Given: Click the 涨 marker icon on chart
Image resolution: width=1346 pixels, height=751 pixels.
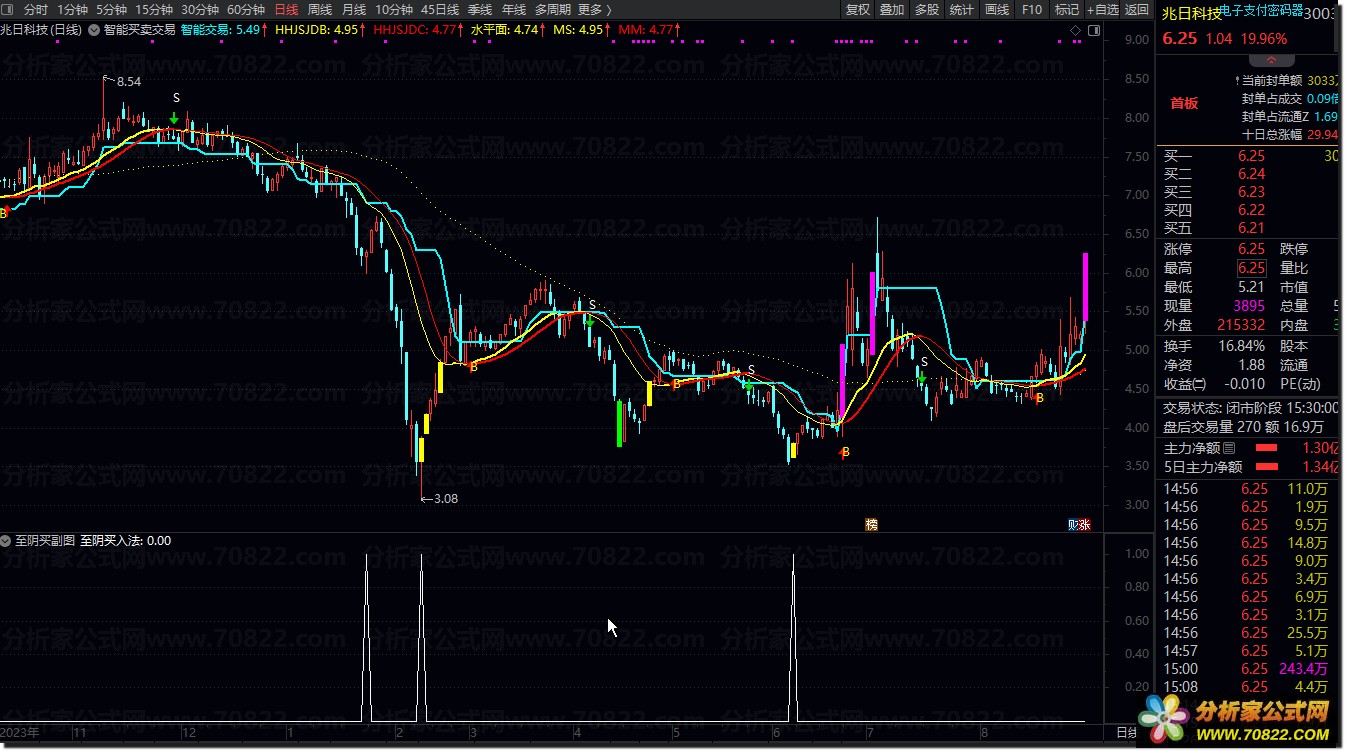Looking at the screenshot, I should click(x=1085, y=524).
